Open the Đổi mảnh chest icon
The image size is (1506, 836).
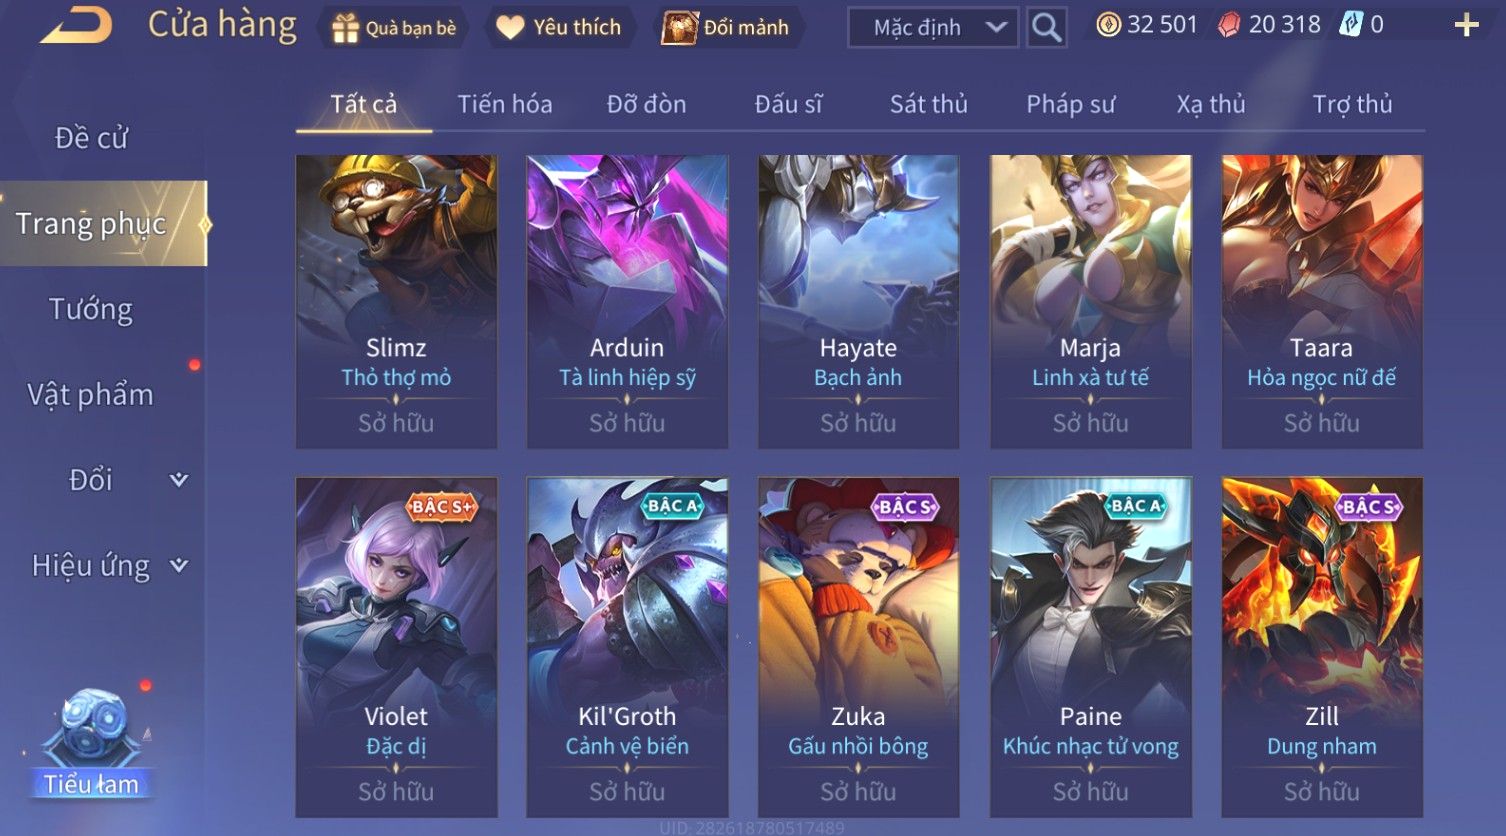[679, 28]
